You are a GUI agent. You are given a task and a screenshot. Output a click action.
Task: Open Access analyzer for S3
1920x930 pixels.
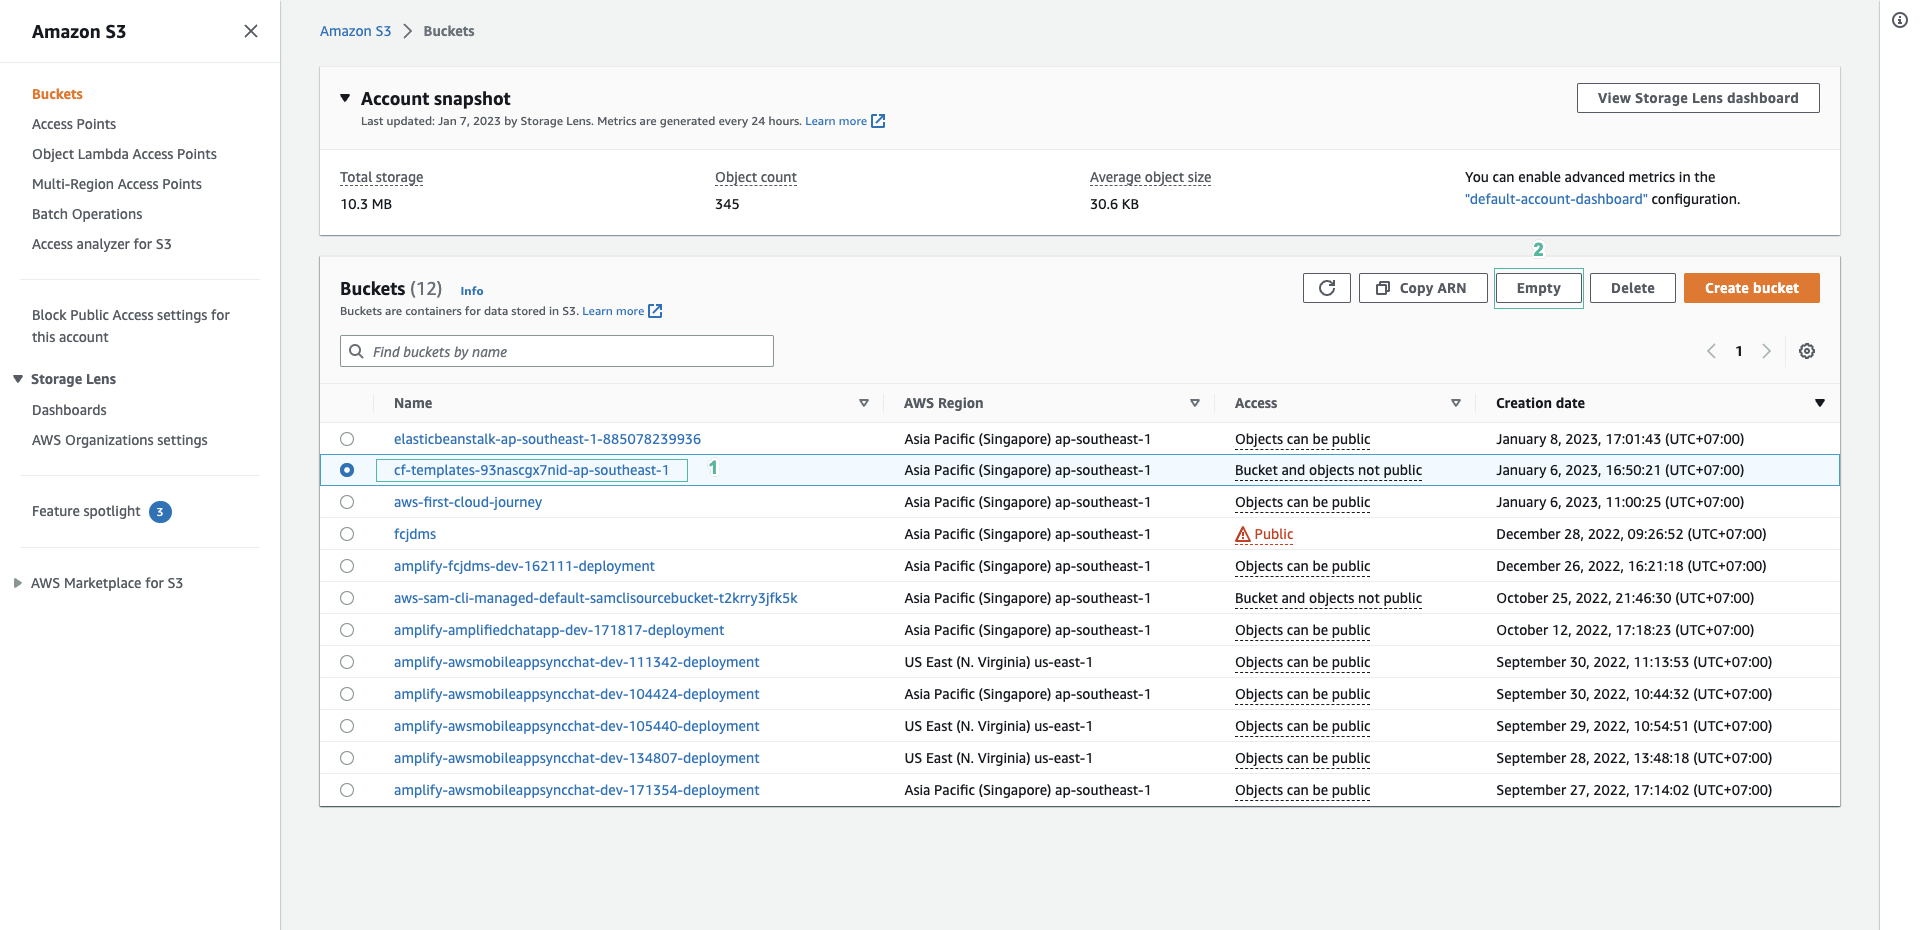[102, 244]
